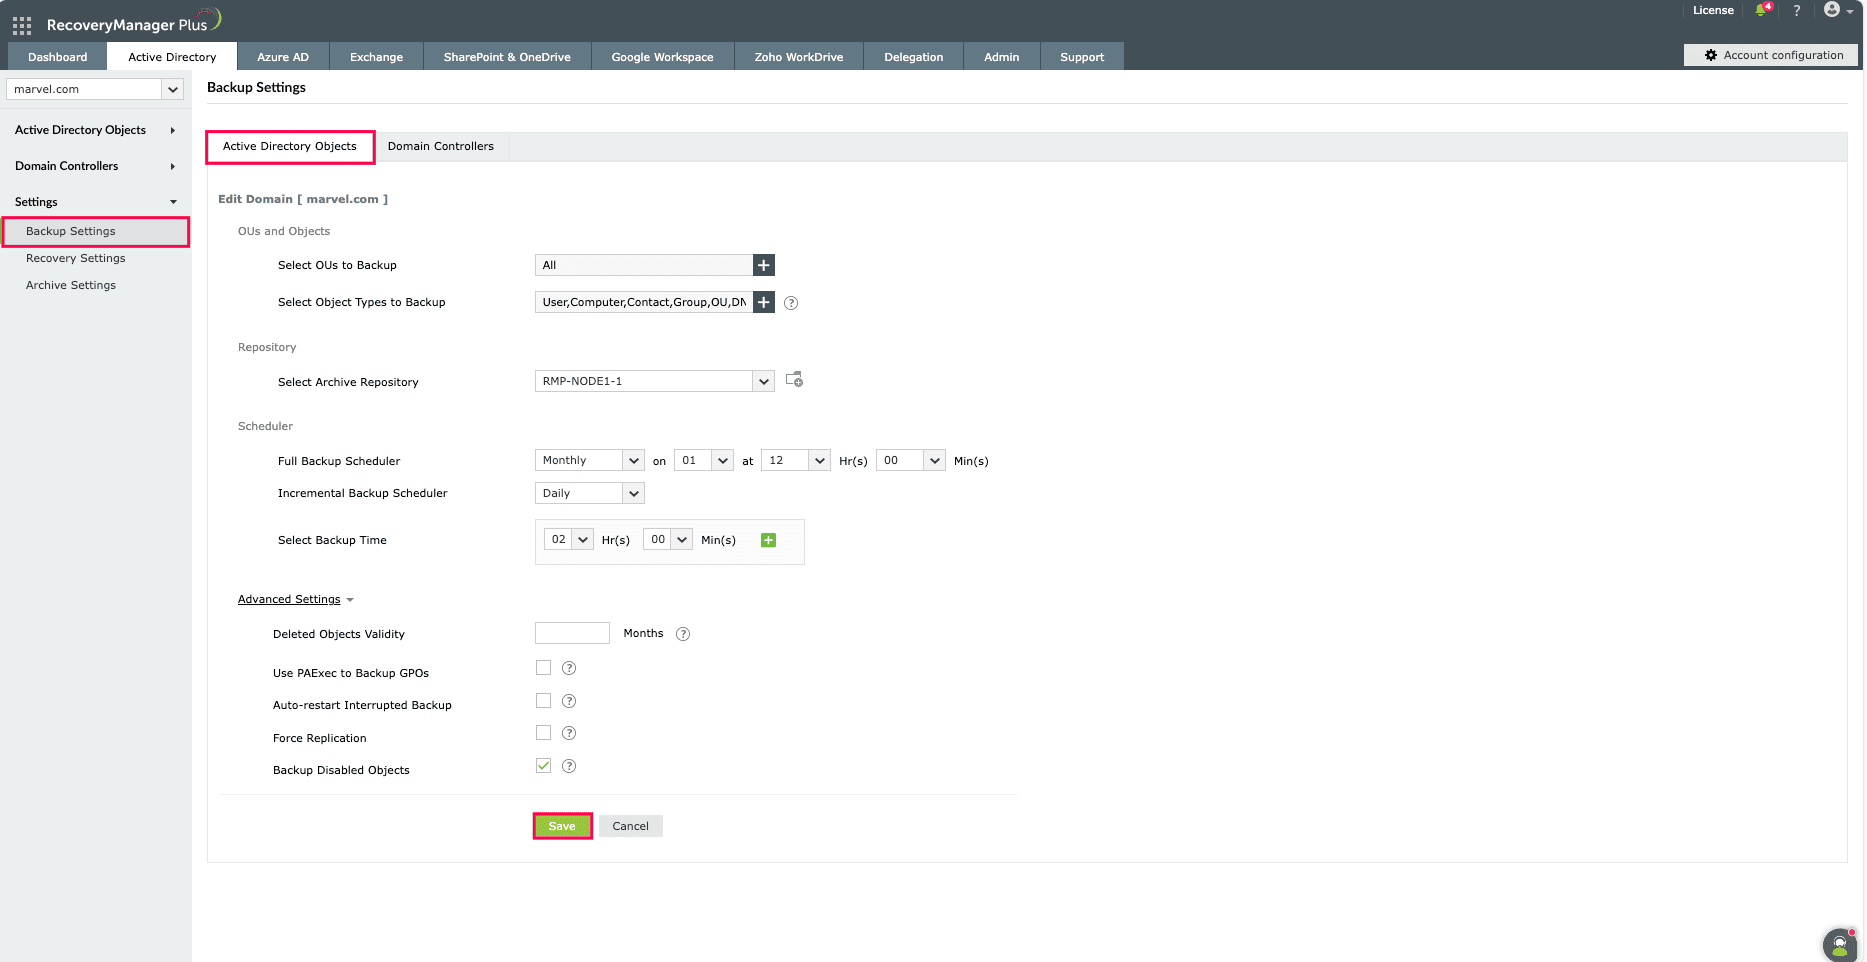Add OUs with plus button beside All
The width and height of the screenshot is (1867, 962).
point(764,265)
